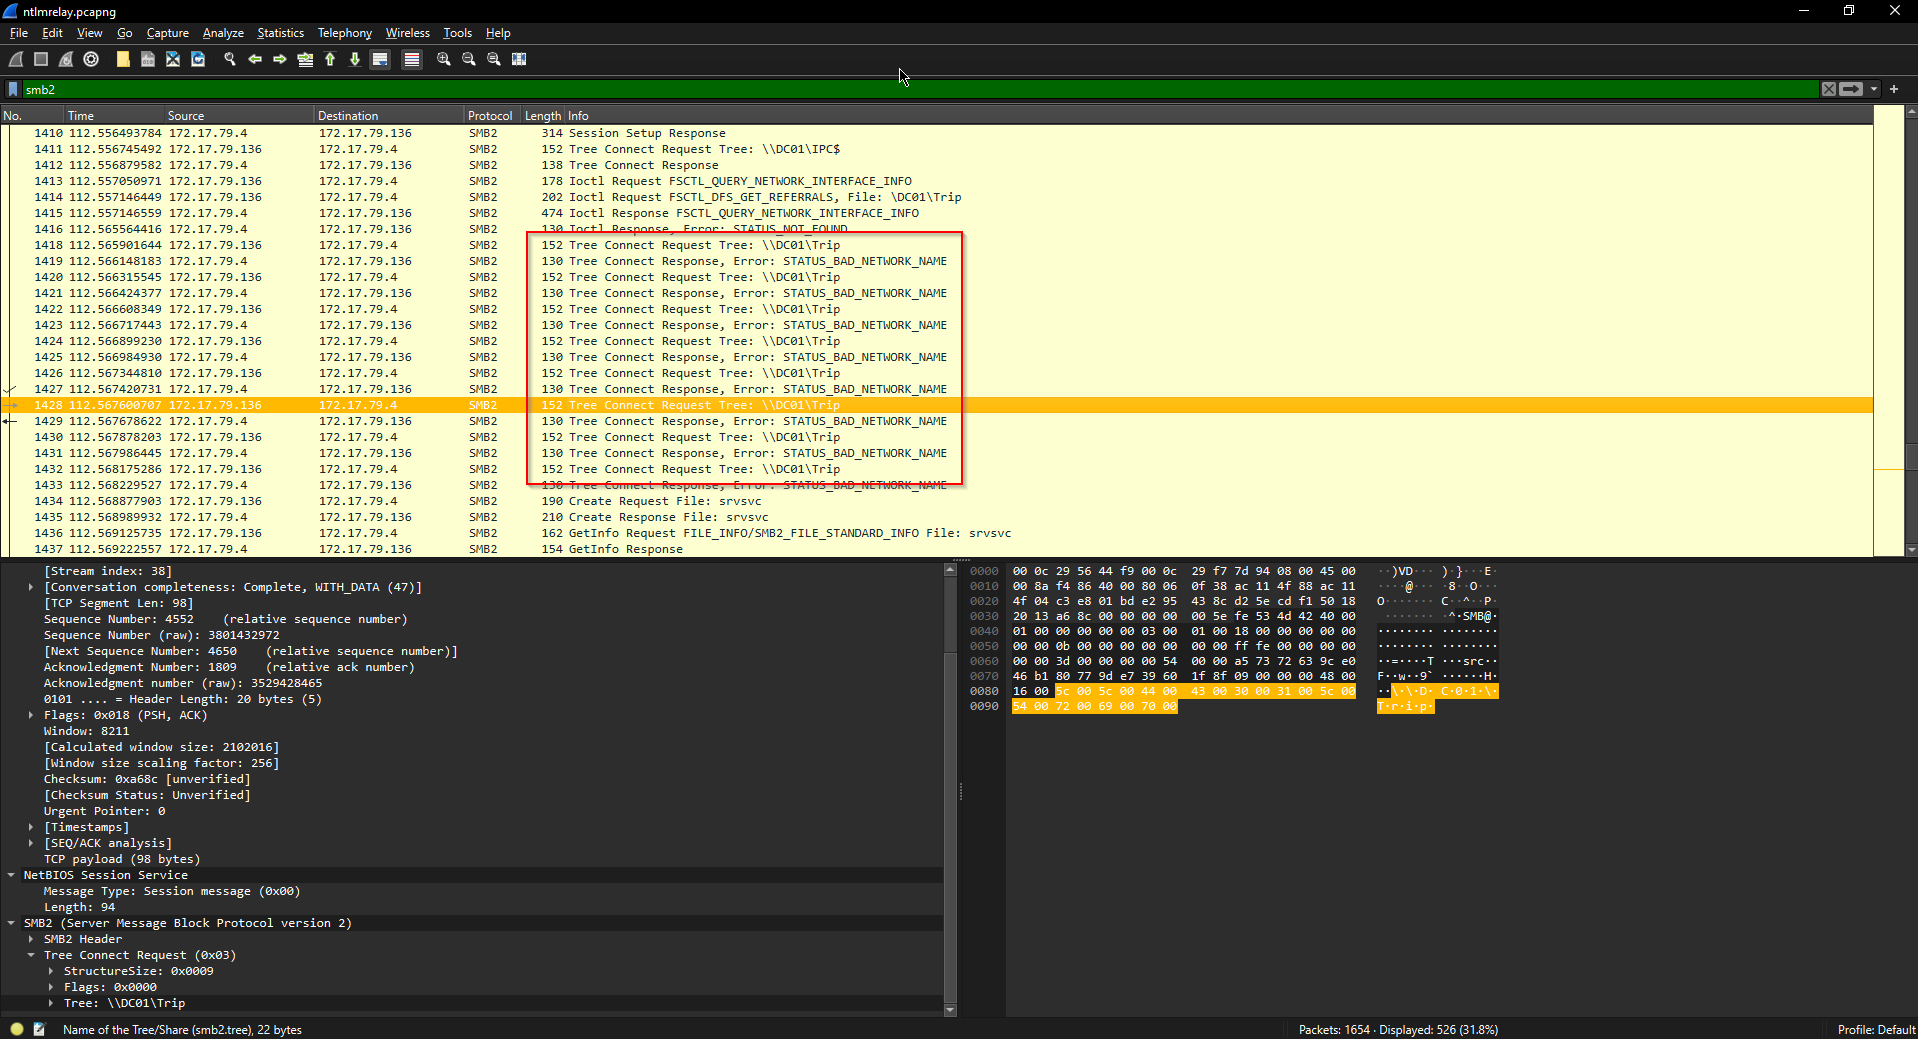The width and height of the screenshot is (1918, 1039).
Task: Expand the TCP Flags 0x018 field
Action: pyautogui.click(x=31, y=715)
